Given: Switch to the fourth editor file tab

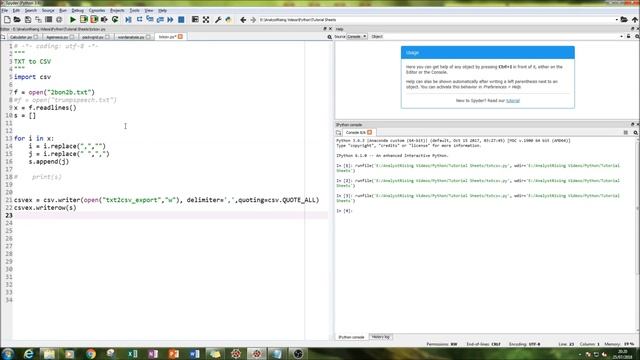Looking at the screenshot, I should pos(133,37).
